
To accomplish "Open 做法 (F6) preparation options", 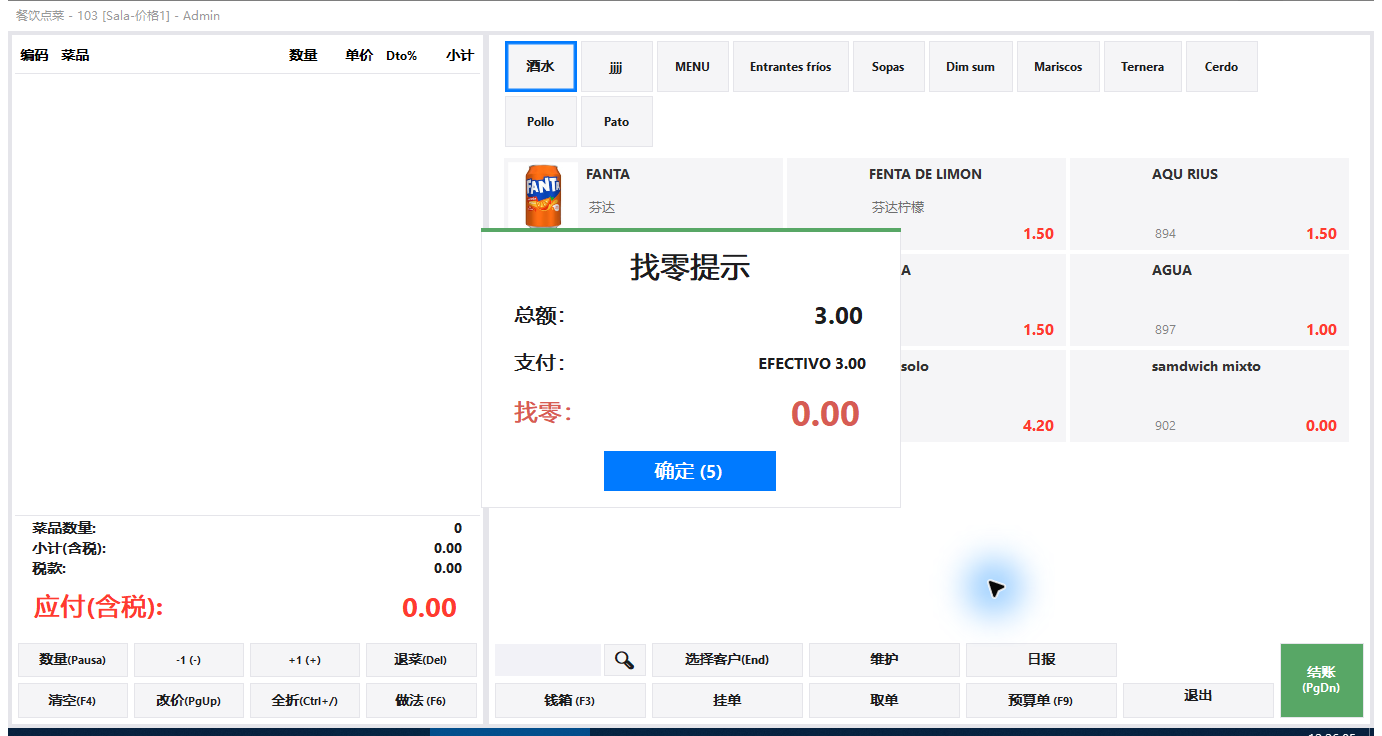I will point(421,701).
